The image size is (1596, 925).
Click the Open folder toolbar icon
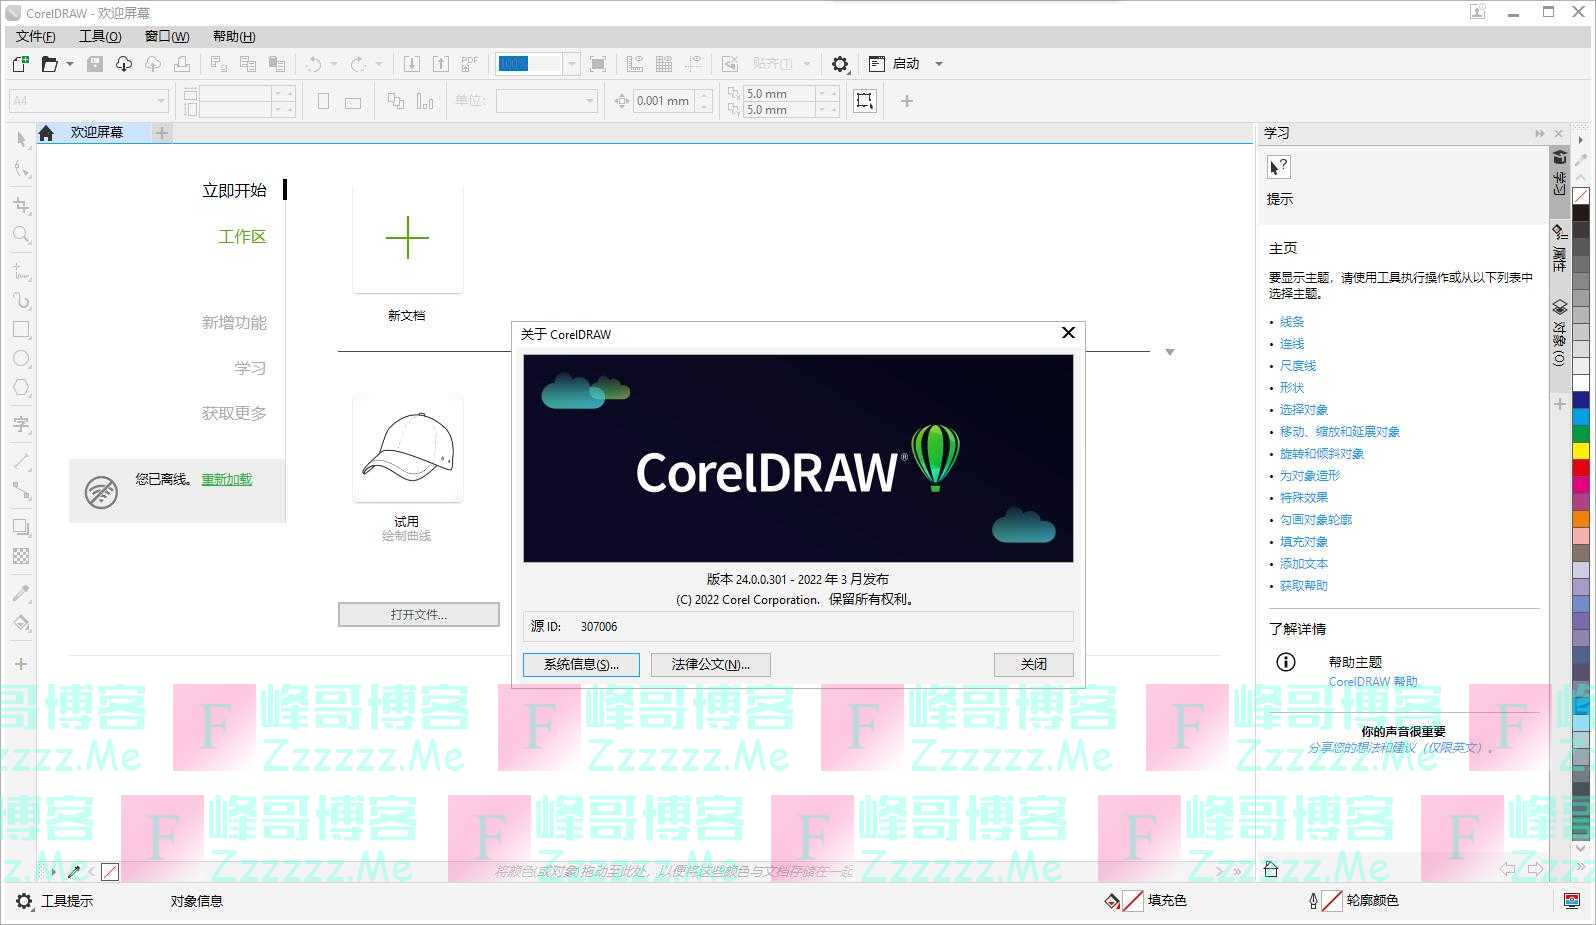pos(49,64)
